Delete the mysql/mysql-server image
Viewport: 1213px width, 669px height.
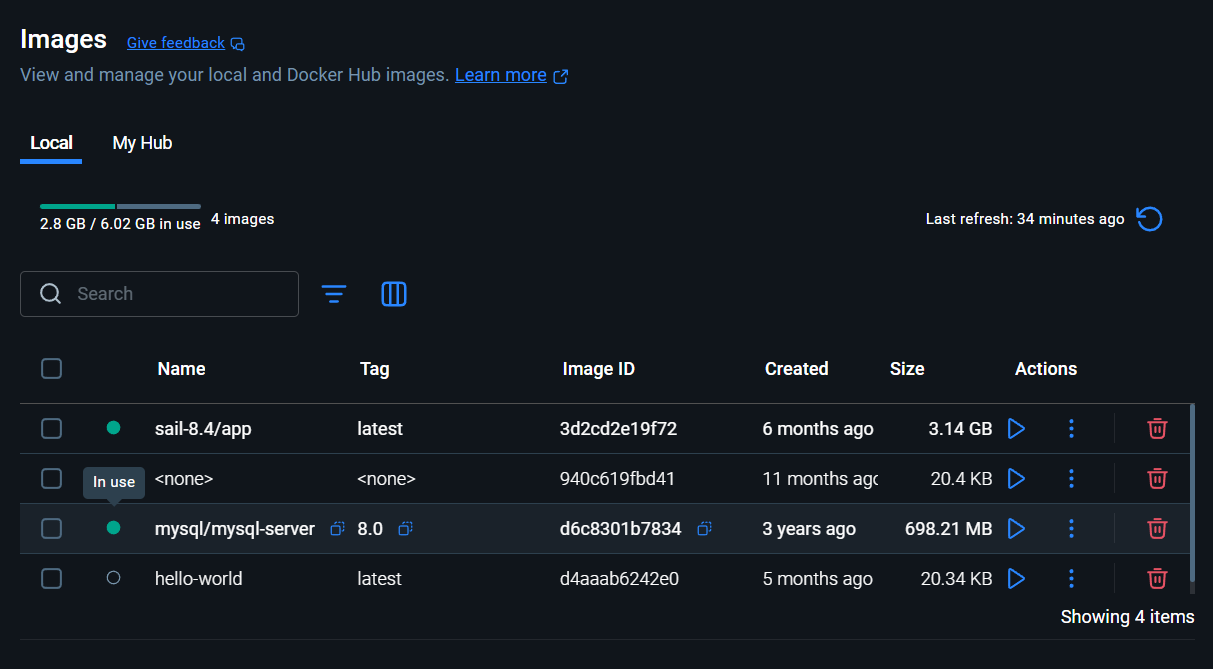(x=1157, y=528)
